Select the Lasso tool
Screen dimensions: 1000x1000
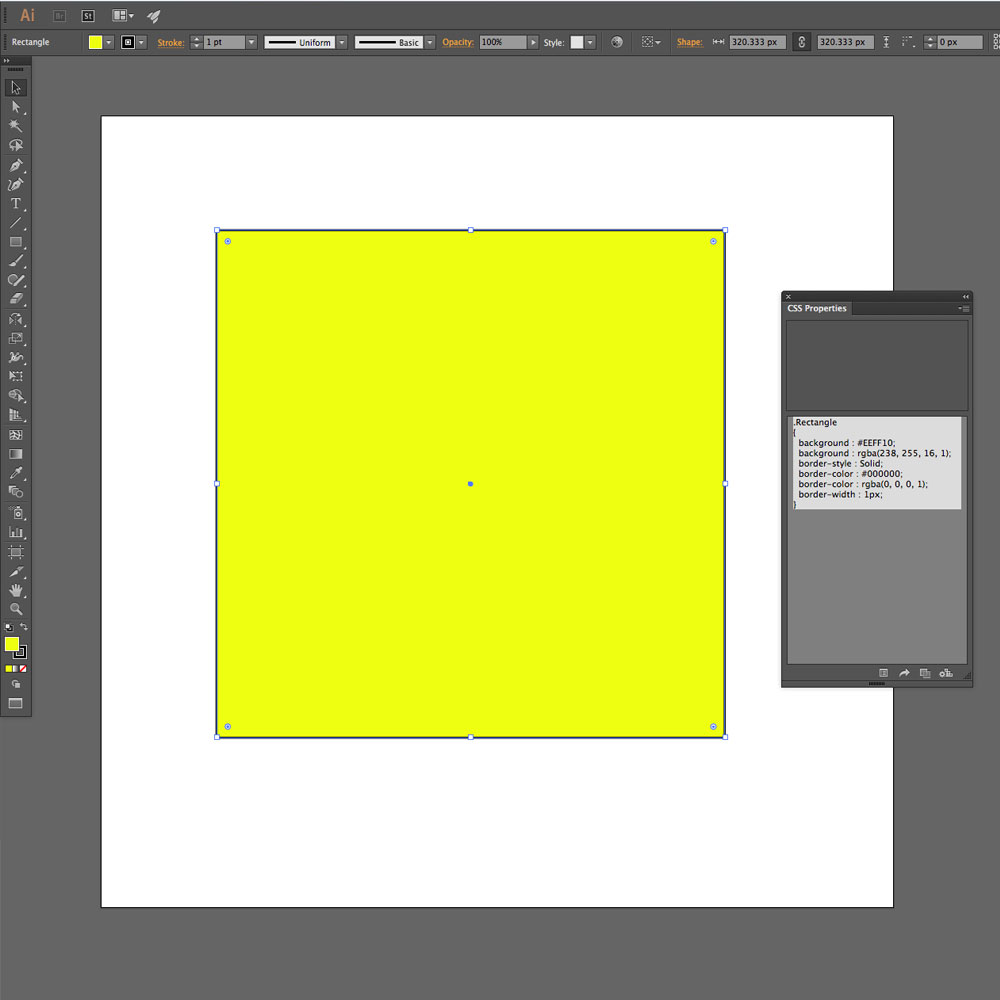coord(16,145)
